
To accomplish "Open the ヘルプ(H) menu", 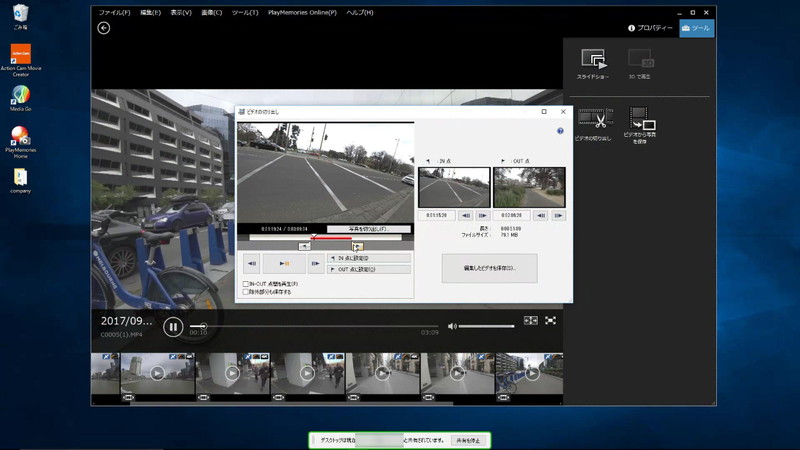I will coord(360,12).
